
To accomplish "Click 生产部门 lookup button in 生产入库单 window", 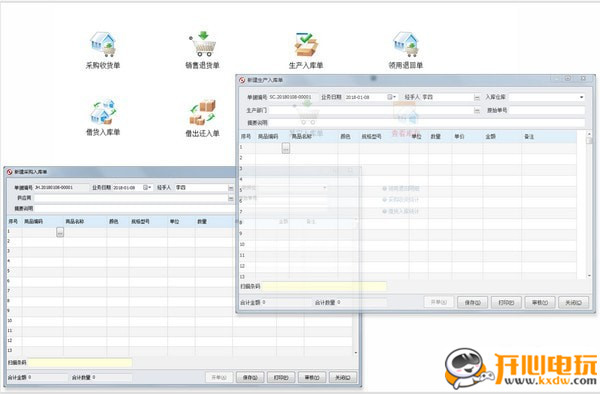I will pyautogui.click(x=477, y=111).
